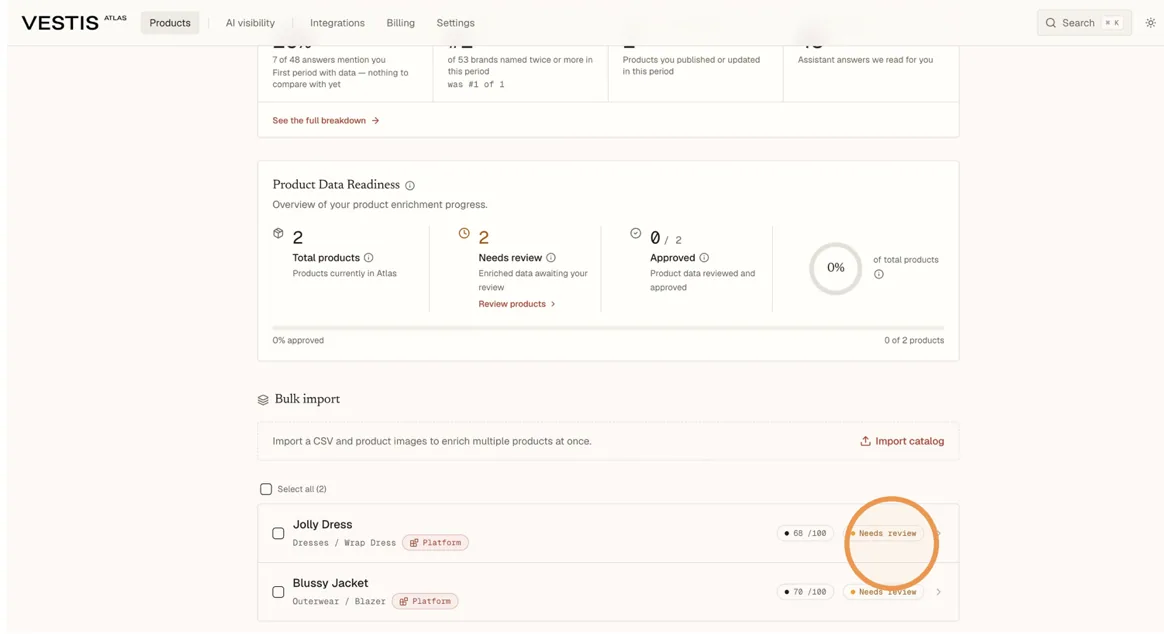Viewport: 1164px width, 634px height.
Task: Open the Settings tab
Action: point(455,23)
